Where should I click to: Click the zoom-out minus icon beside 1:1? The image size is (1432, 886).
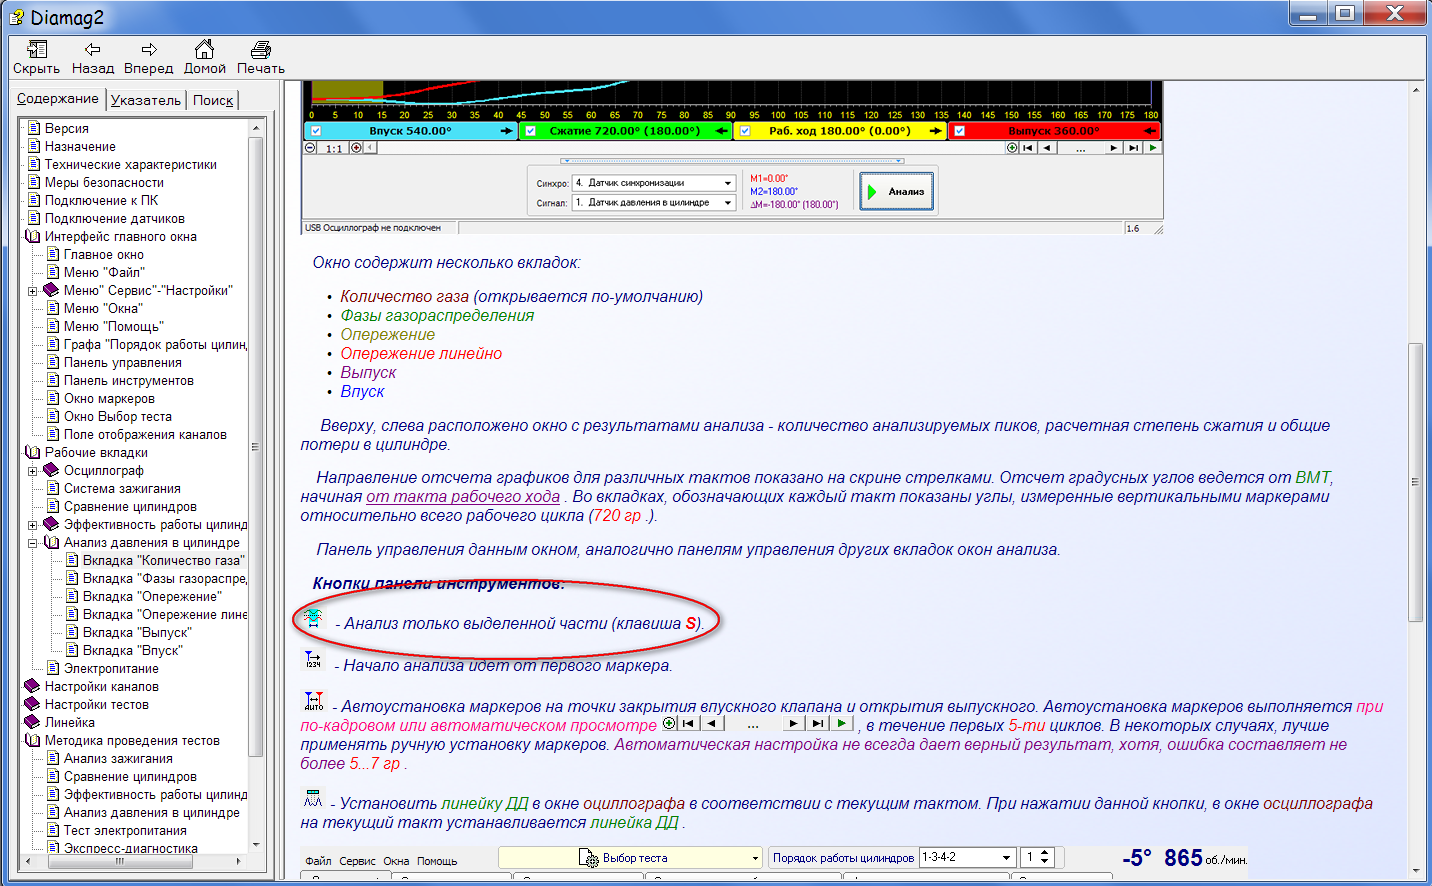[310, 148]
